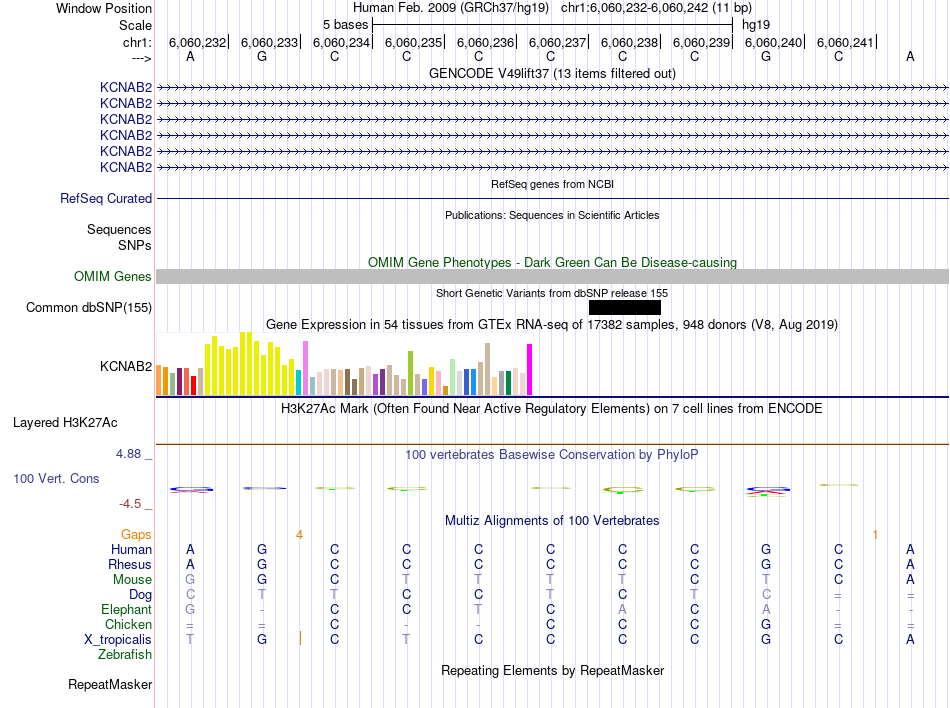The height and width of the screenshot is (708, 950).
Task: Click the Zebrafish species label
Action: (x=125, y=655)
